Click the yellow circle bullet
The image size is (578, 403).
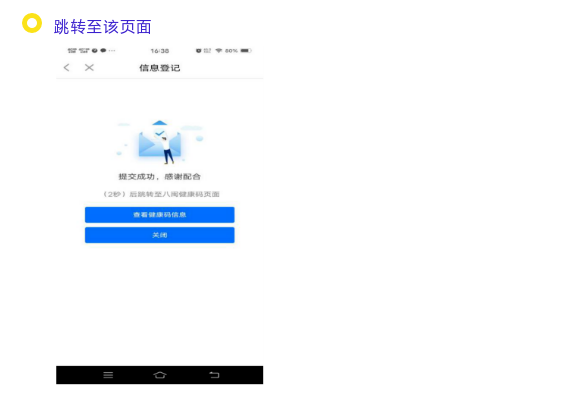[32, 23]
